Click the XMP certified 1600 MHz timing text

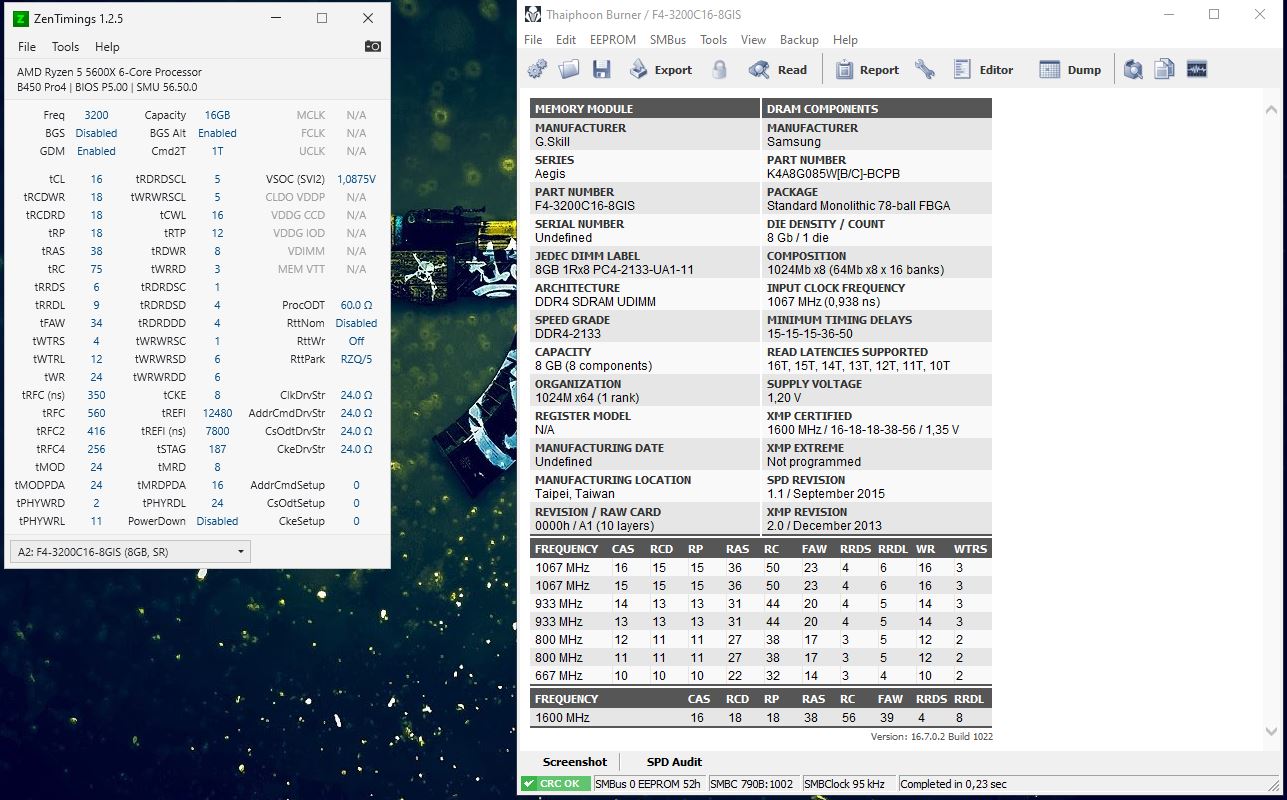point(863,430)
